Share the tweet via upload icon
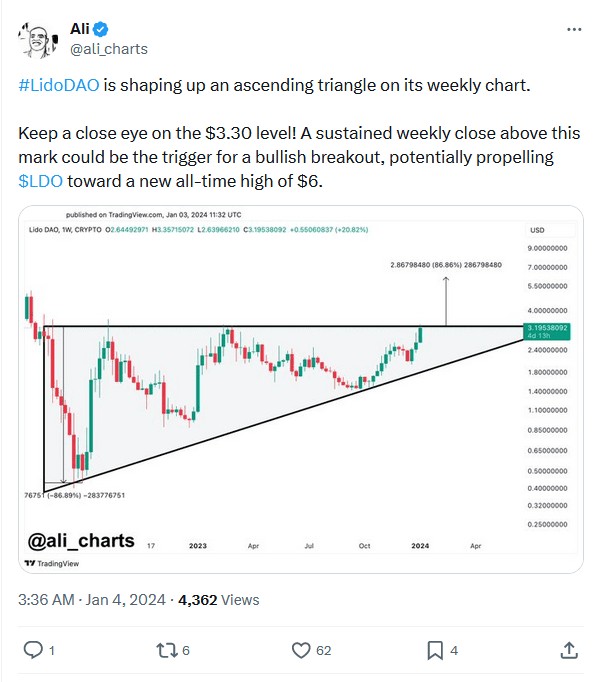The height and width of the screenshot is (682, 598). 569,650
